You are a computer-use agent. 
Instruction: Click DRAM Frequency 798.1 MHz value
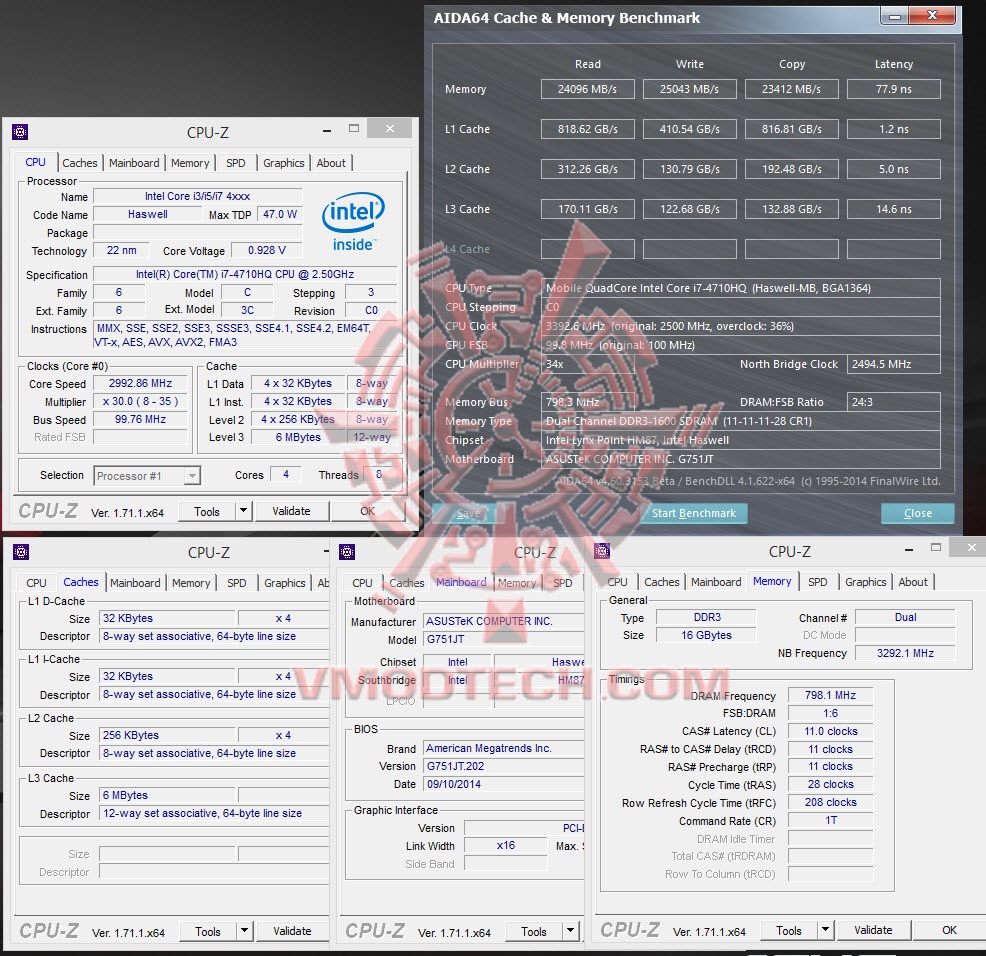831,695
